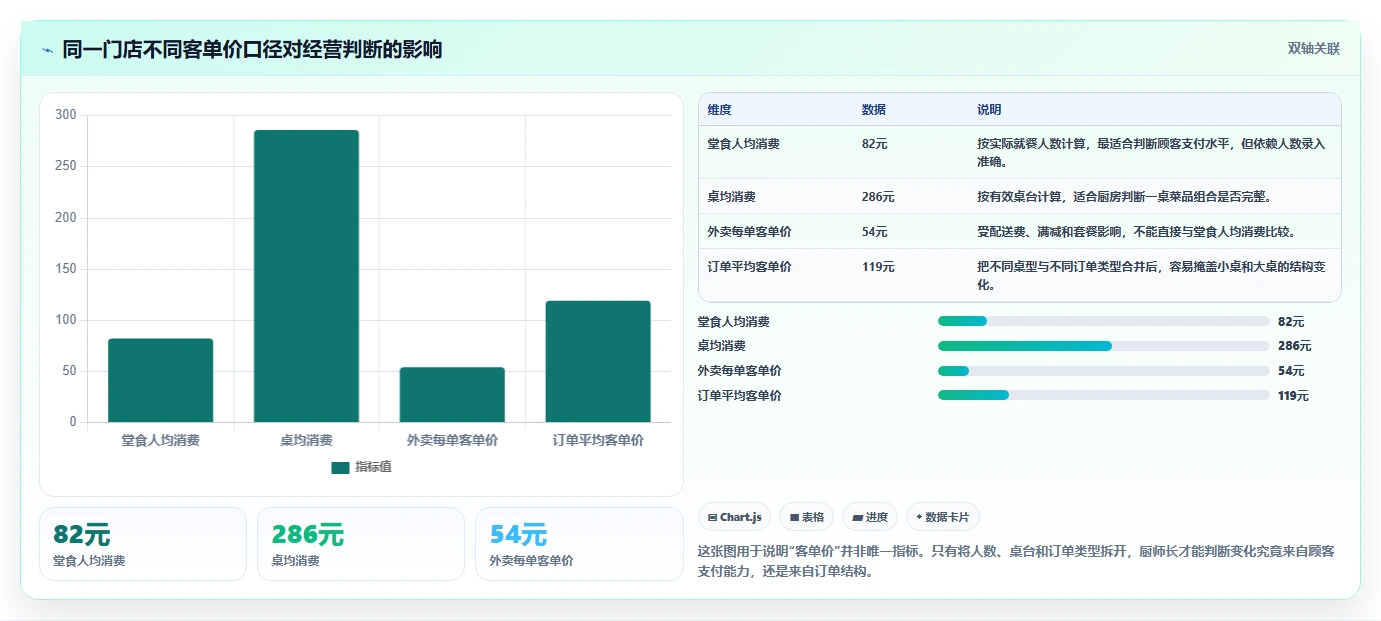
Task: Click the description starting 按有效桌台计算
Action: (1124, 197)
